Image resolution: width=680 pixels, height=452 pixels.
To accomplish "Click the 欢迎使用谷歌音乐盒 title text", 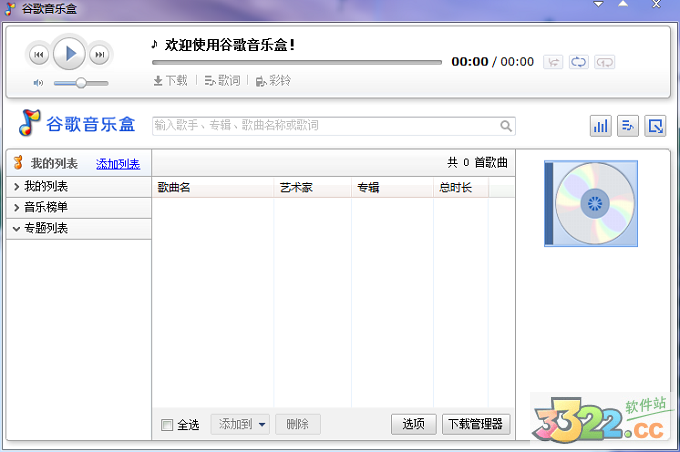I will (230, 45).
